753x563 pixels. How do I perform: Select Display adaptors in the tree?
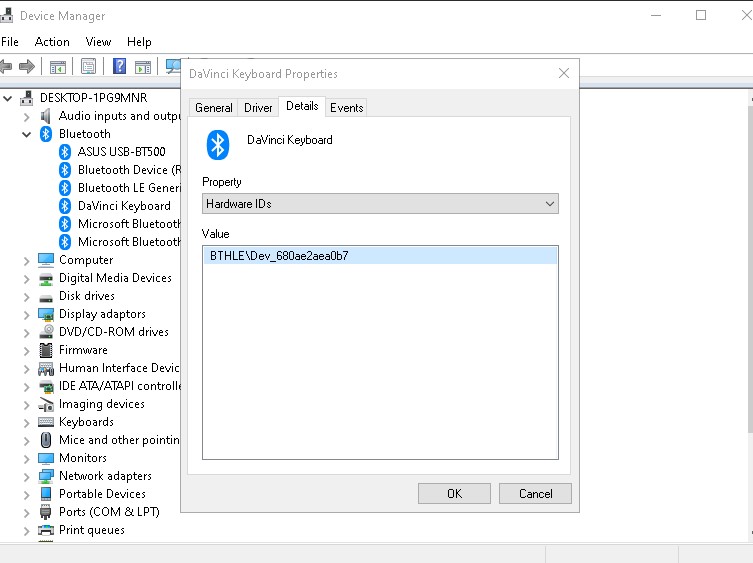[102, 314]
